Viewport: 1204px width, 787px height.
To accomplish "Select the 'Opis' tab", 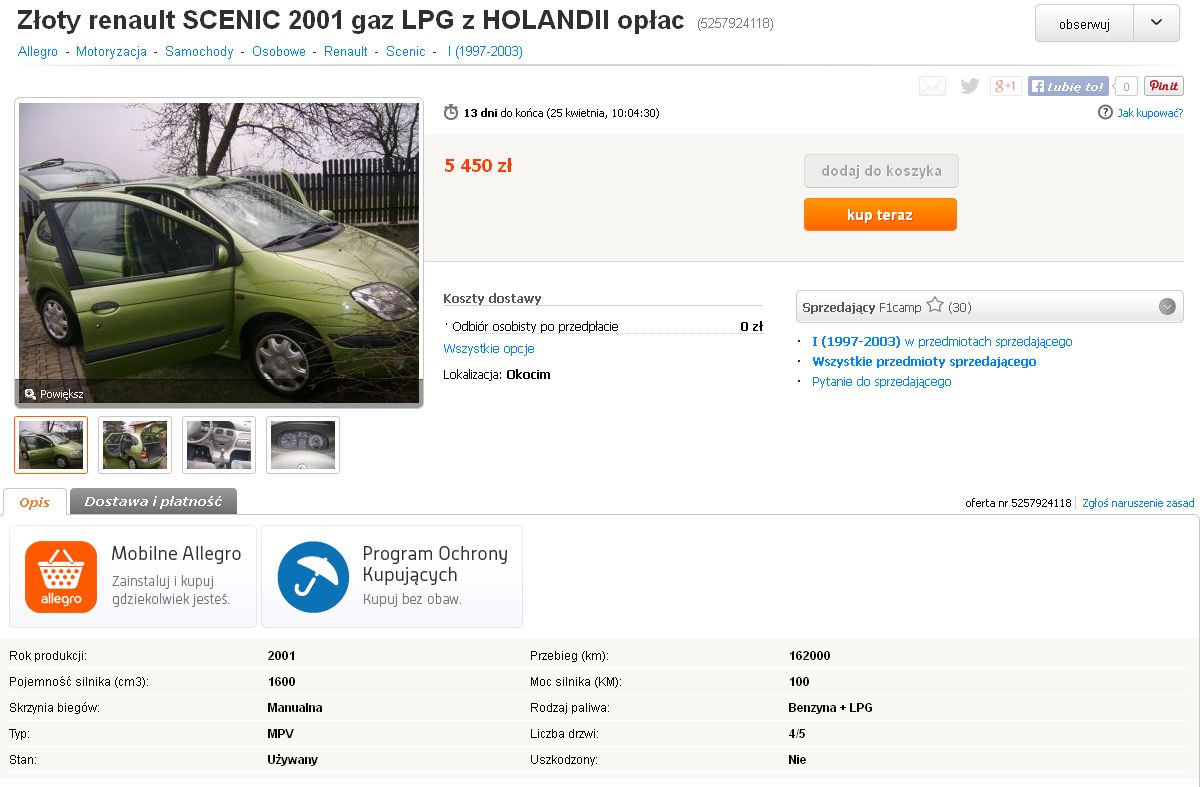I will [35, 502].
